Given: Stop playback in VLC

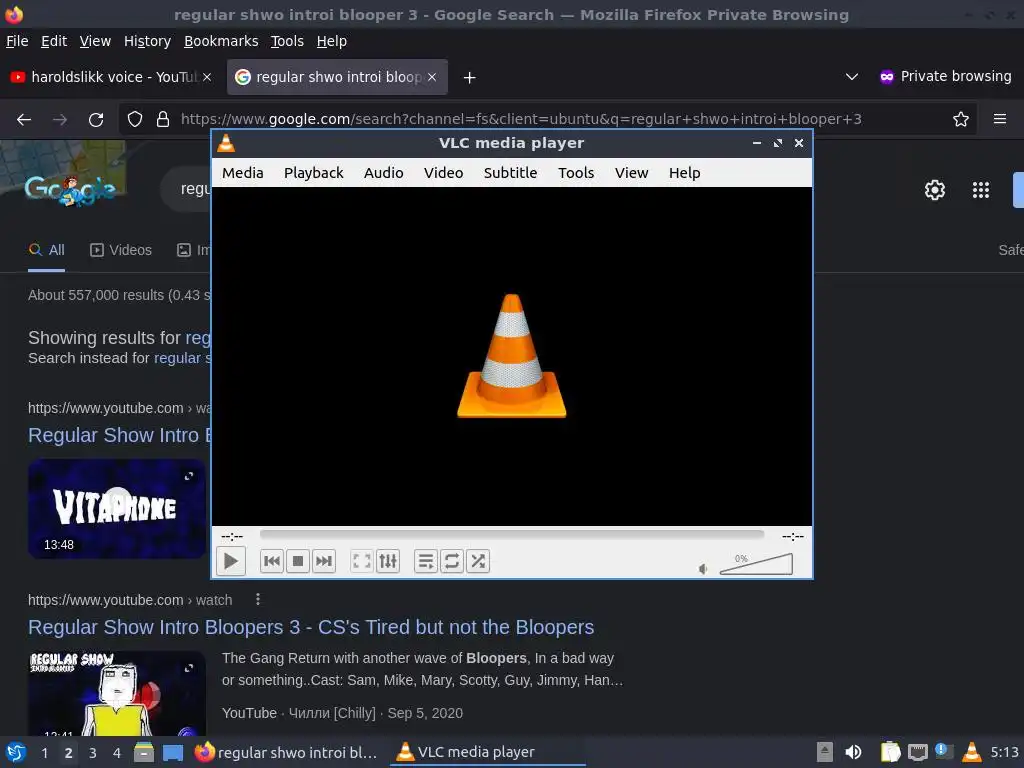Looking at the screenshot, I should [x=298, y=561].
